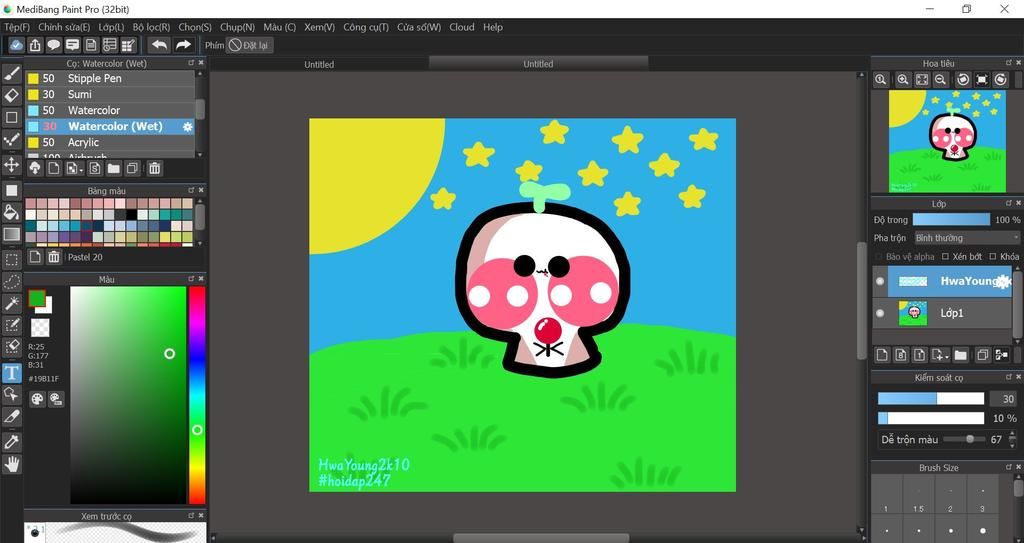
Task: Select the transparent color swatch
Action: 40,327
